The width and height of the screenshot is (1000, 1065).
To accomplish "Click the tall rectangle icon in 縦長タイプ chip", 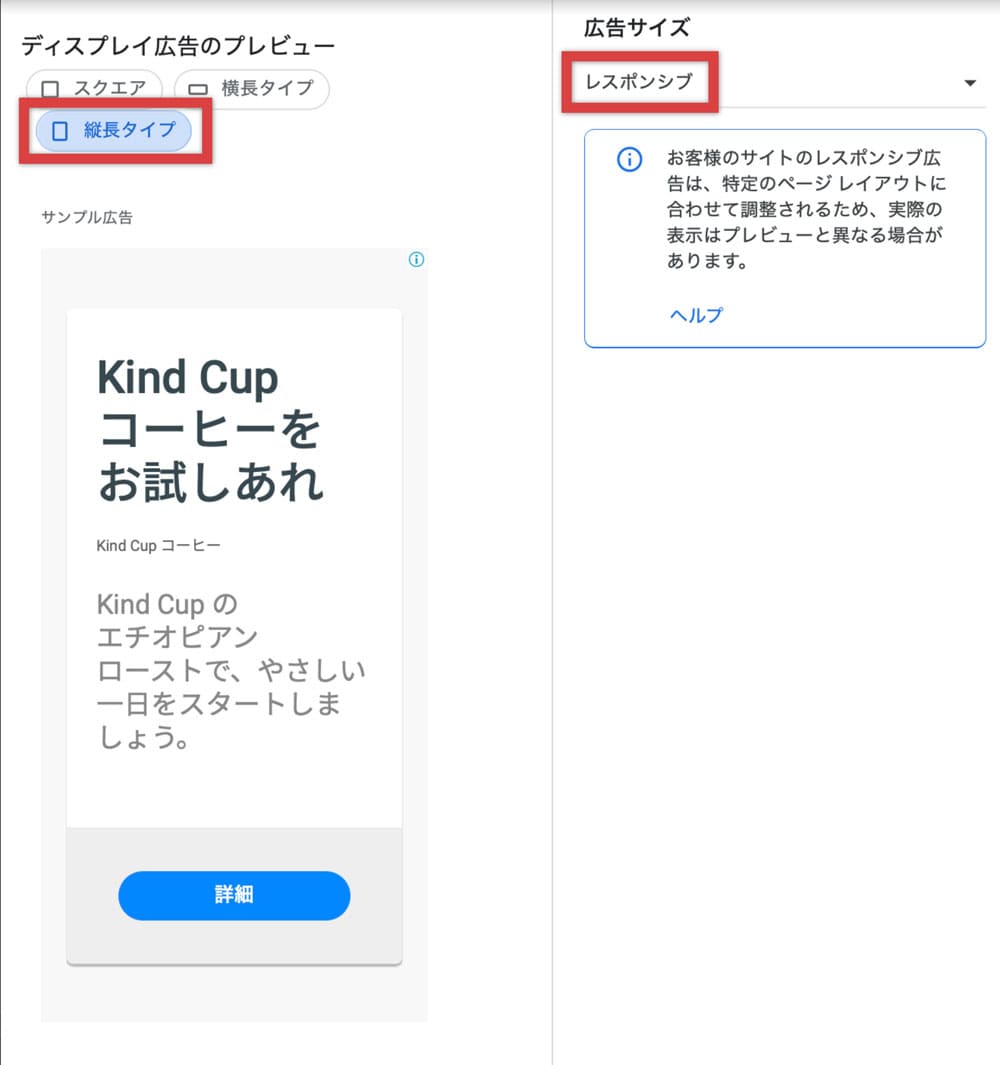I will pyautogui.click(x=60, y=131).
